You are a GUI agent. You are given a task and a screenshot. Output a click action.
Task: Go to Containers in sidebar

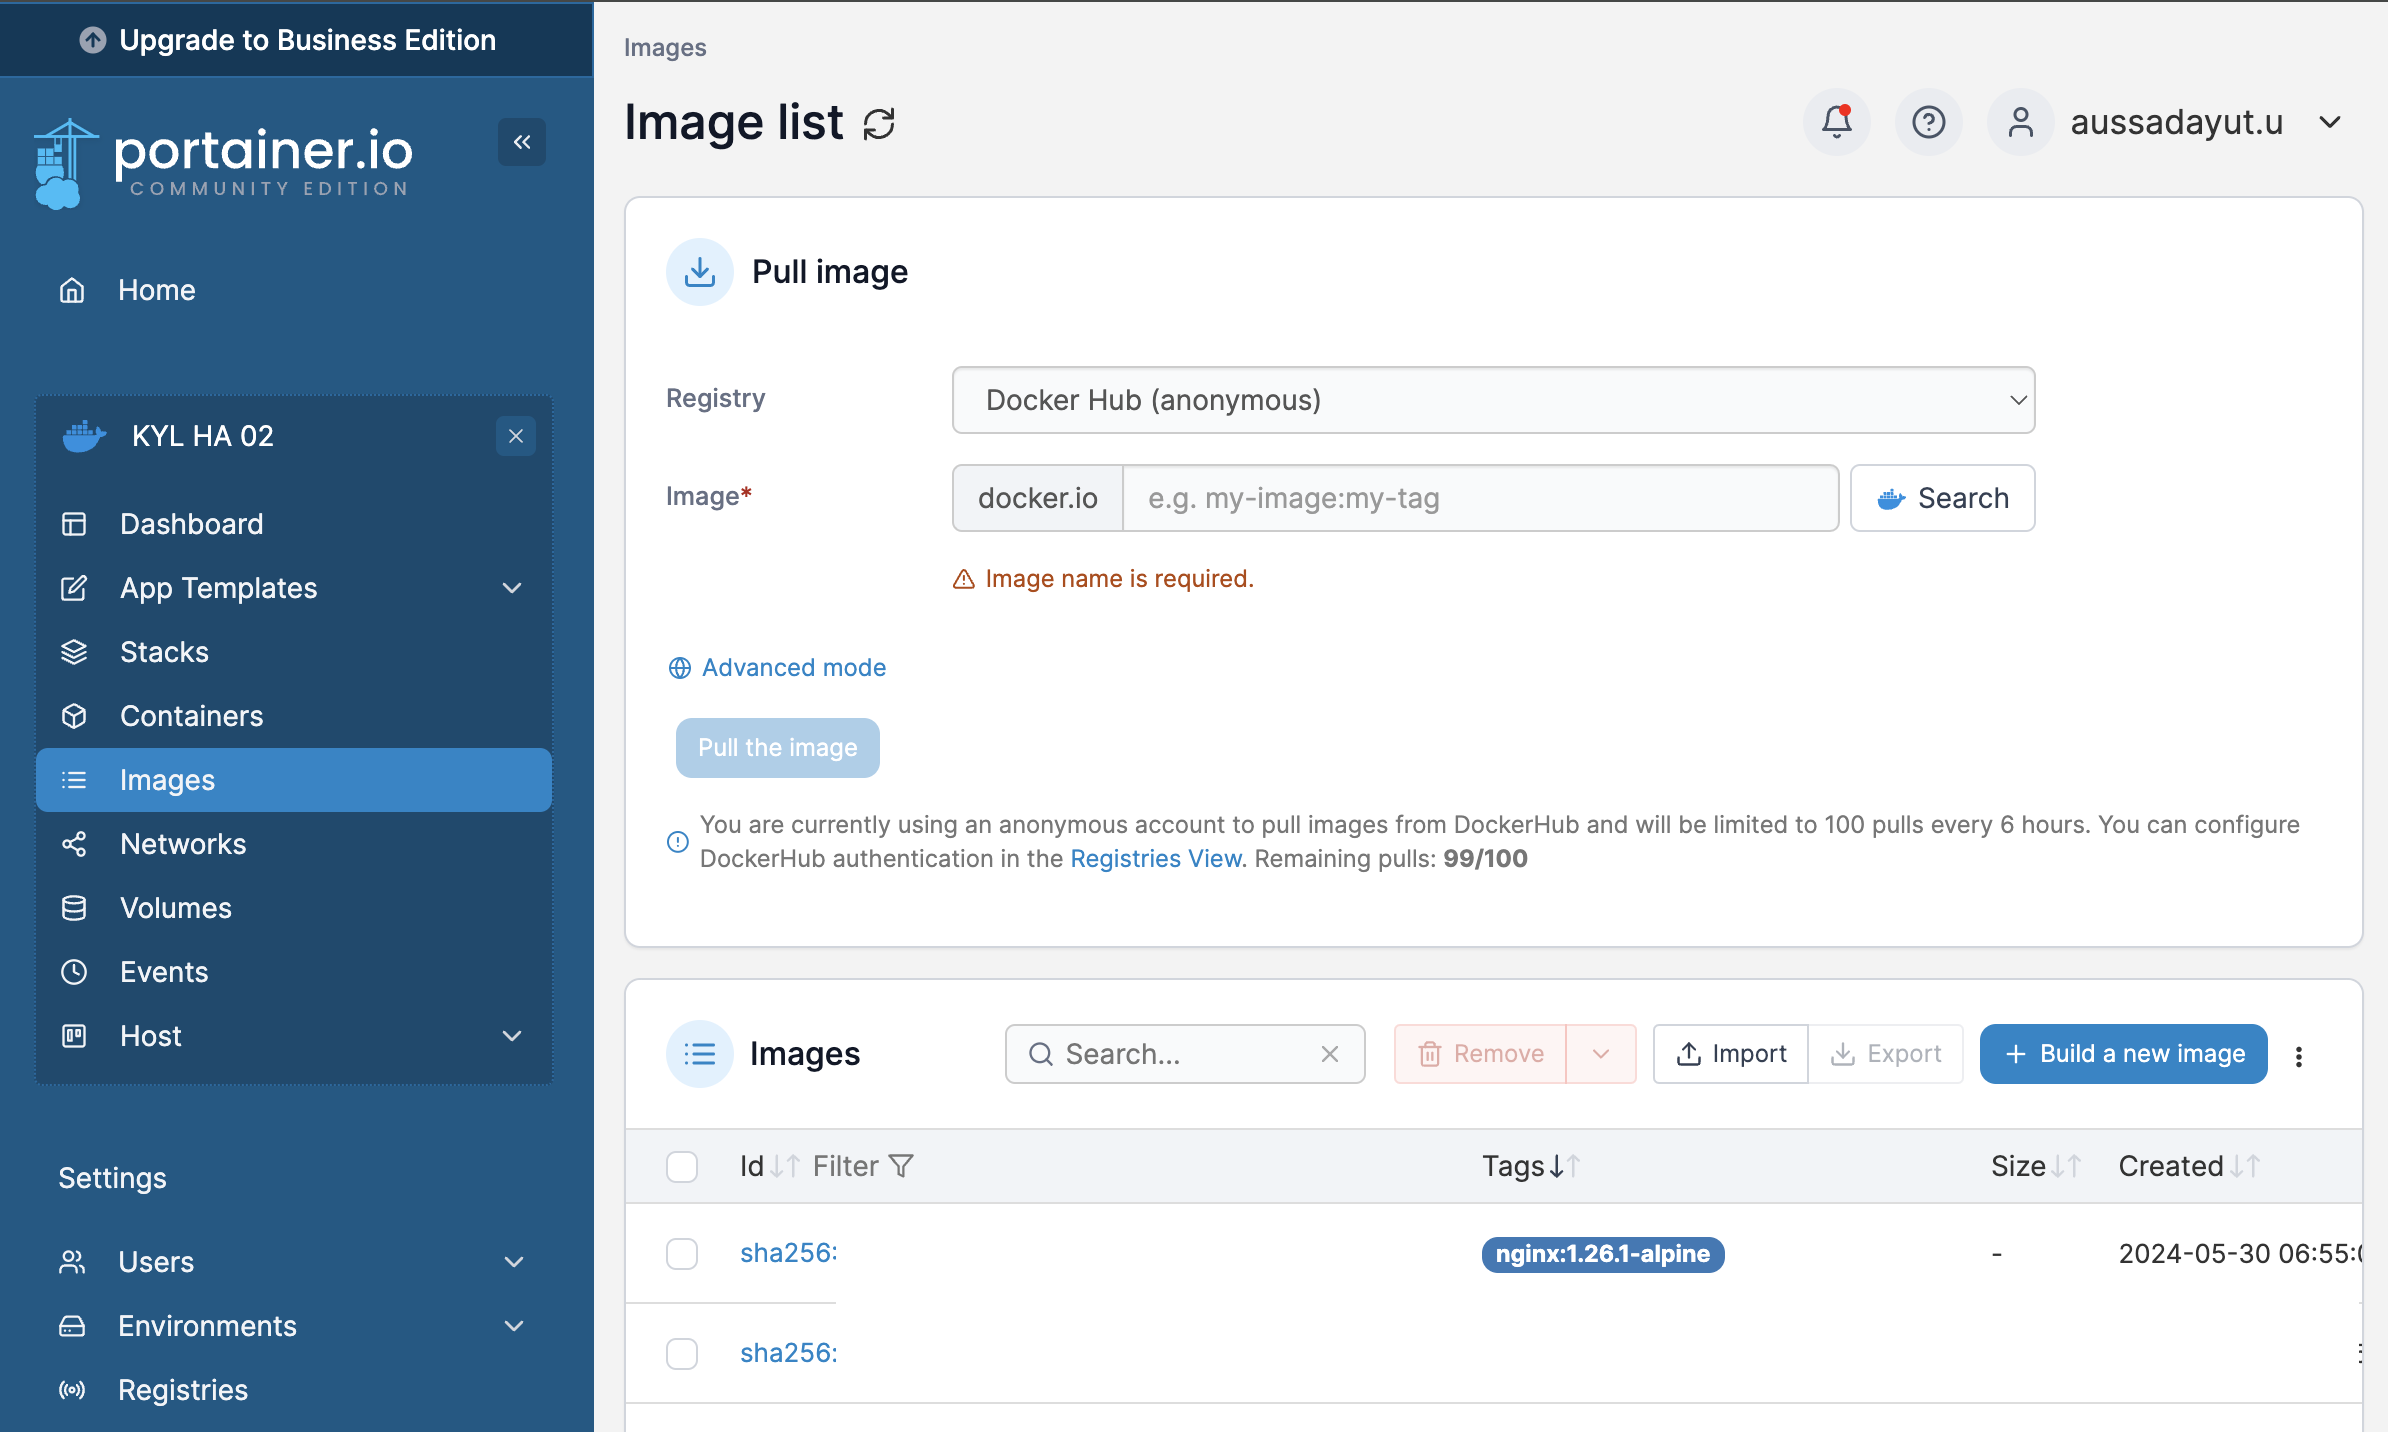pyautogui.click(x=191, y=716)
